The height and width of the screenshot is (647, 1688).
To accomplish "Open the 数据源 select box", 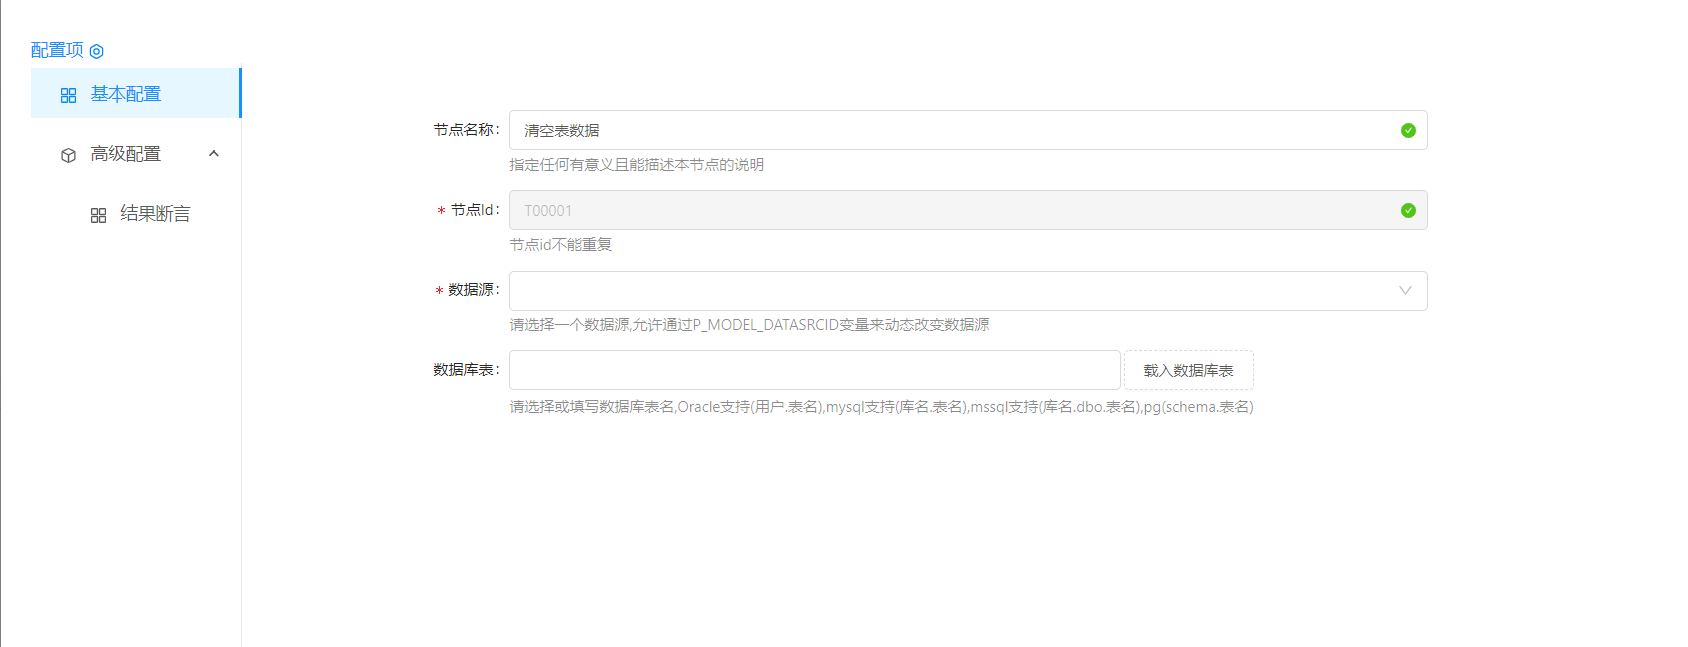I will [950, 291].
